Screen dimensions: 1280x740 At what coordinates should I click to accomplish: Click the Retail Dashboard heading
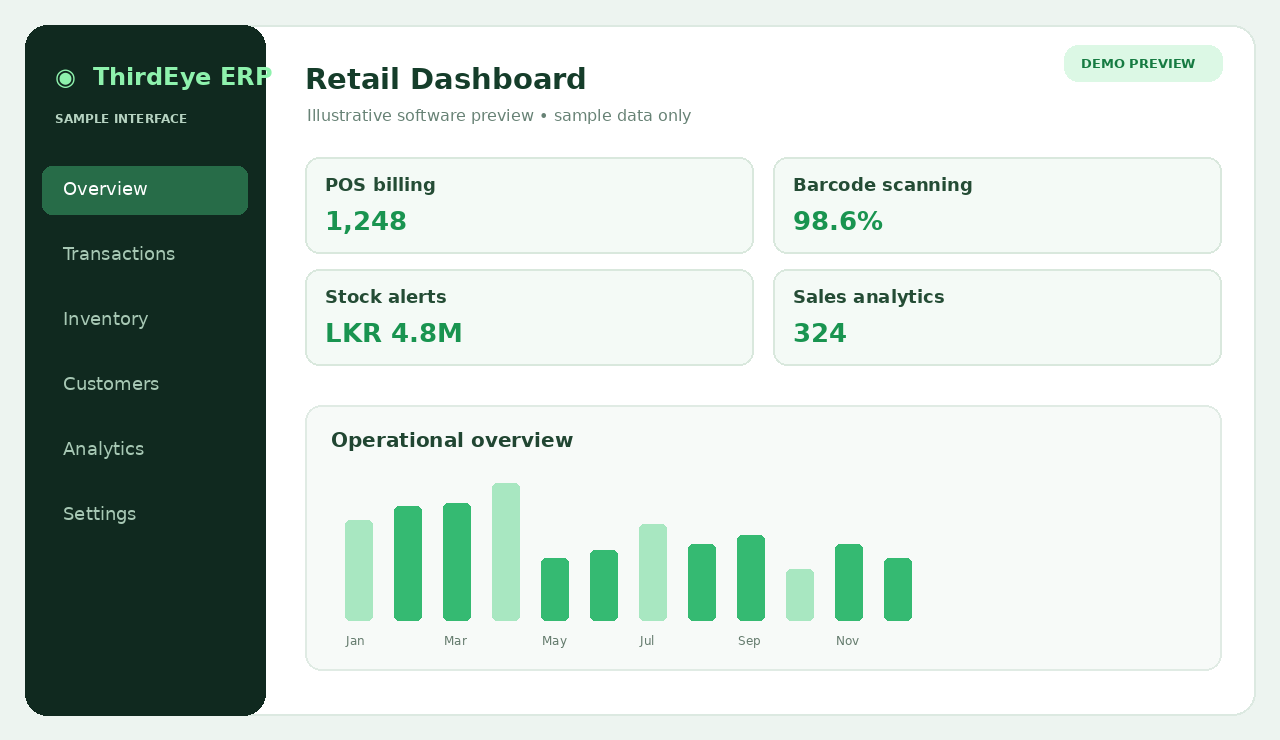point(445,79)
